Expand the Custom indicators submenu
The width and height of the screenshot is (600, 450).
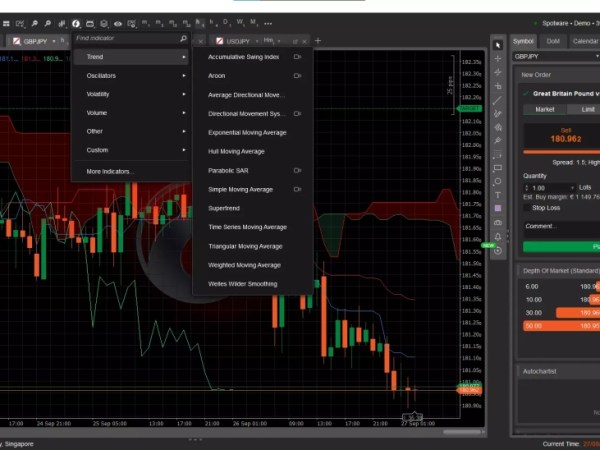click(x=131, y=150)
